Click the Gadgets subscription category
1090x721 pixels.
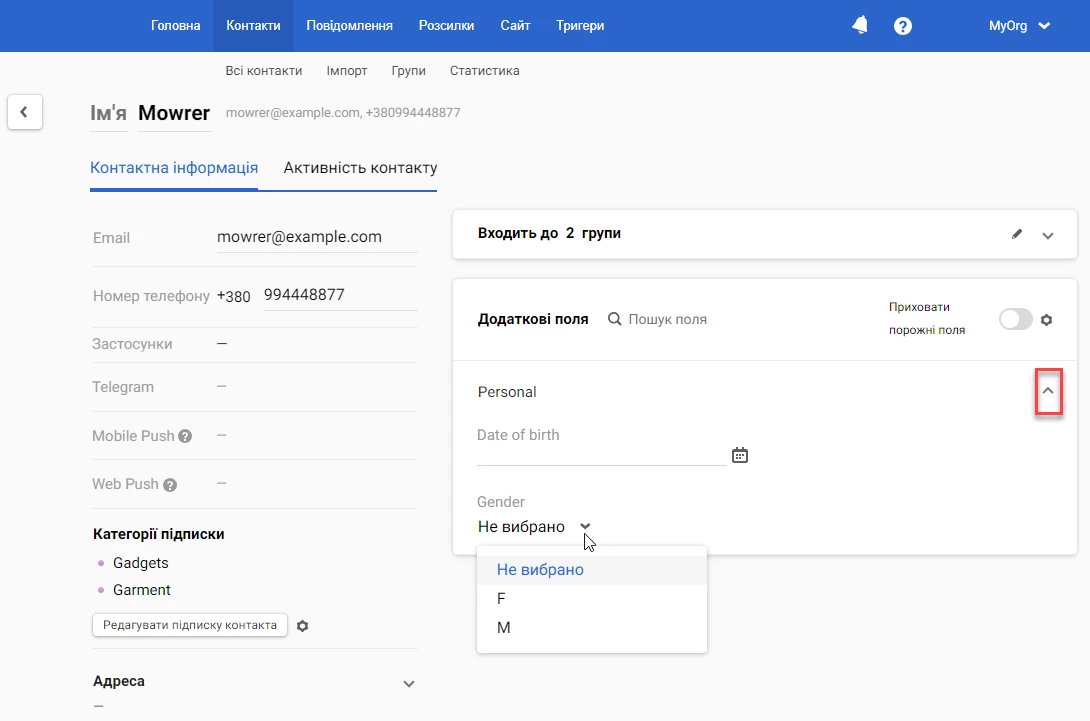point(140,563)
